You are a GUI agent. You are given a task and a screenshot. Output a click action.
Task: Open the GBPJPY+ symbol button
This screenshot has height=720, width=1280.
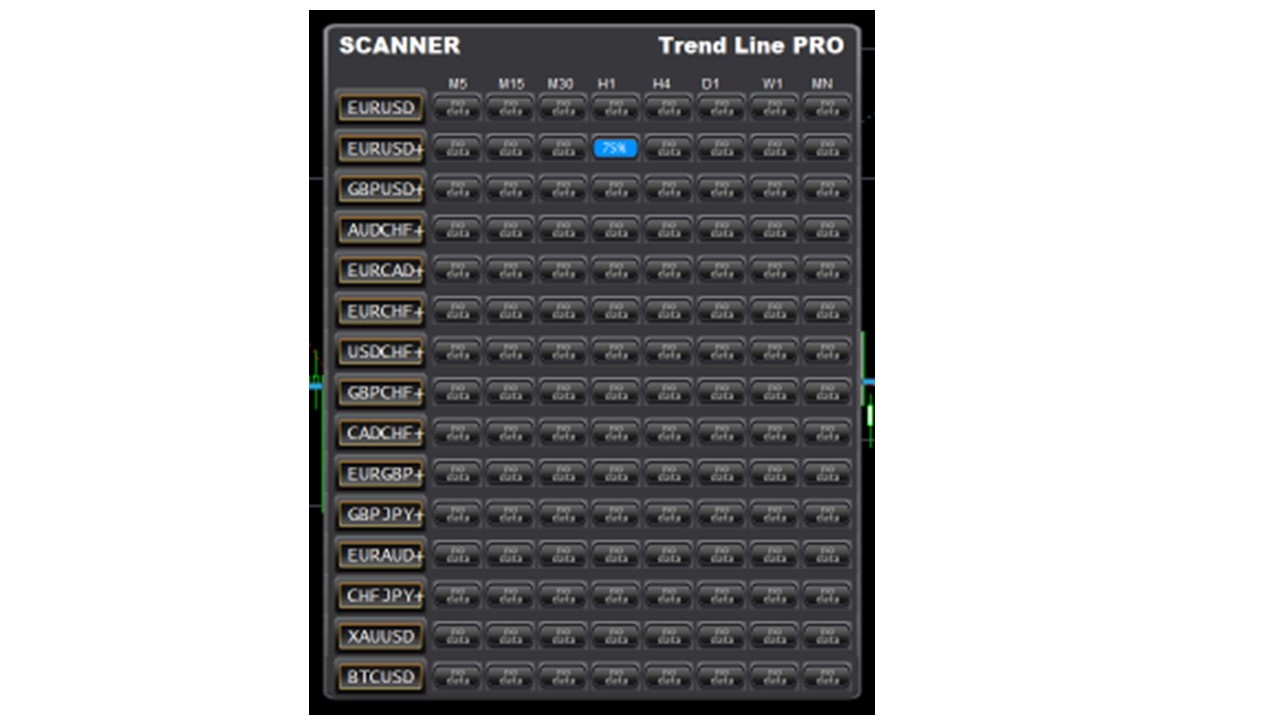point(380,514)
